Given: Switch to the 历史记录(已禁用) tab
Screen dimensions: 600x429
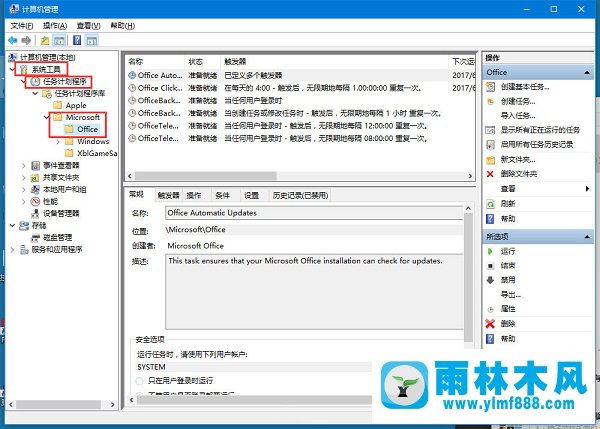Looking at the screenshot, I should point(300,196).
